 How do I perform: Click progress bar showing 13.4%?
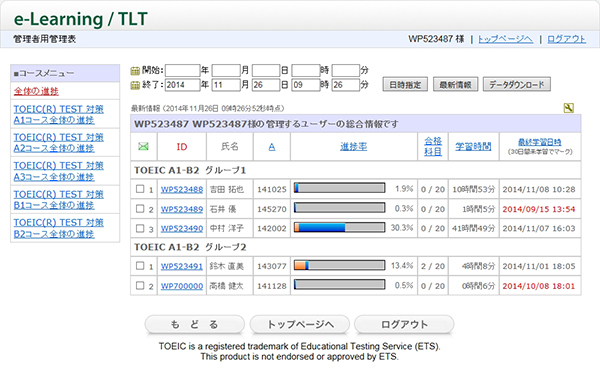pos(339,265)
